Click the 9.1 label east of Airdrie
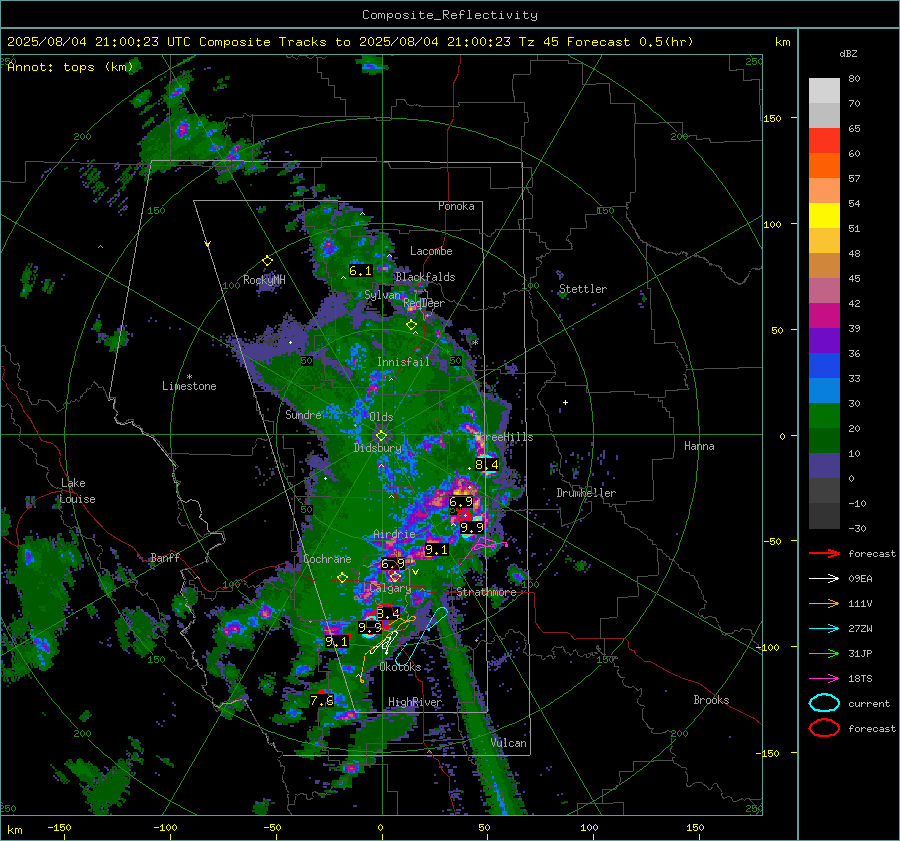The width and height of the screenshot is (900, 841). tap(436, 550)
